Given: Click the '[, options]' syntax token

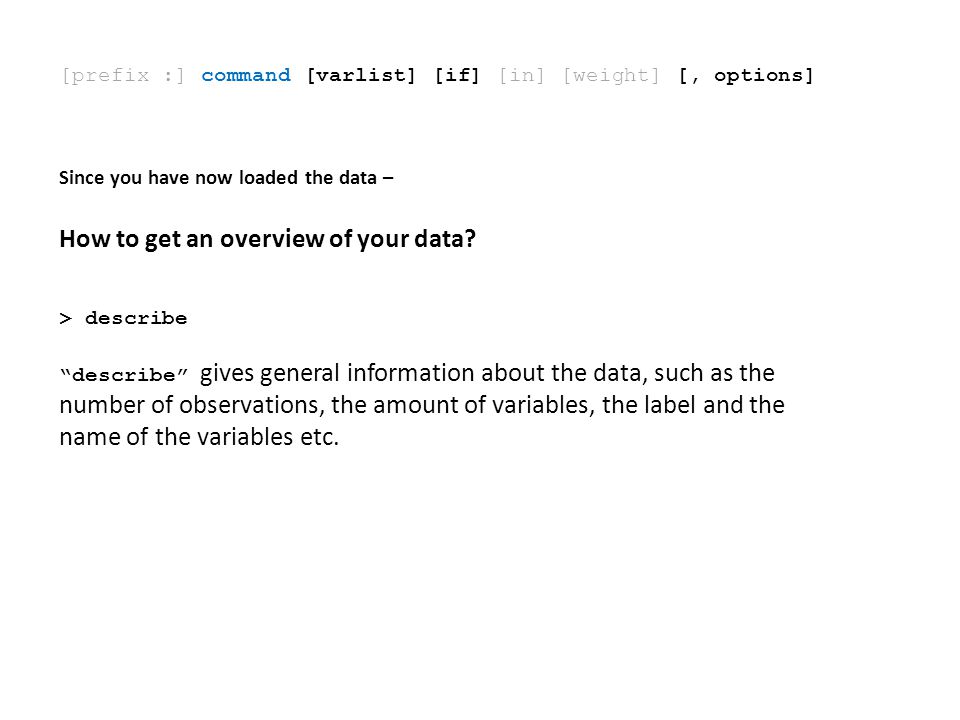Looking at the screenshot, I should 746,76.
